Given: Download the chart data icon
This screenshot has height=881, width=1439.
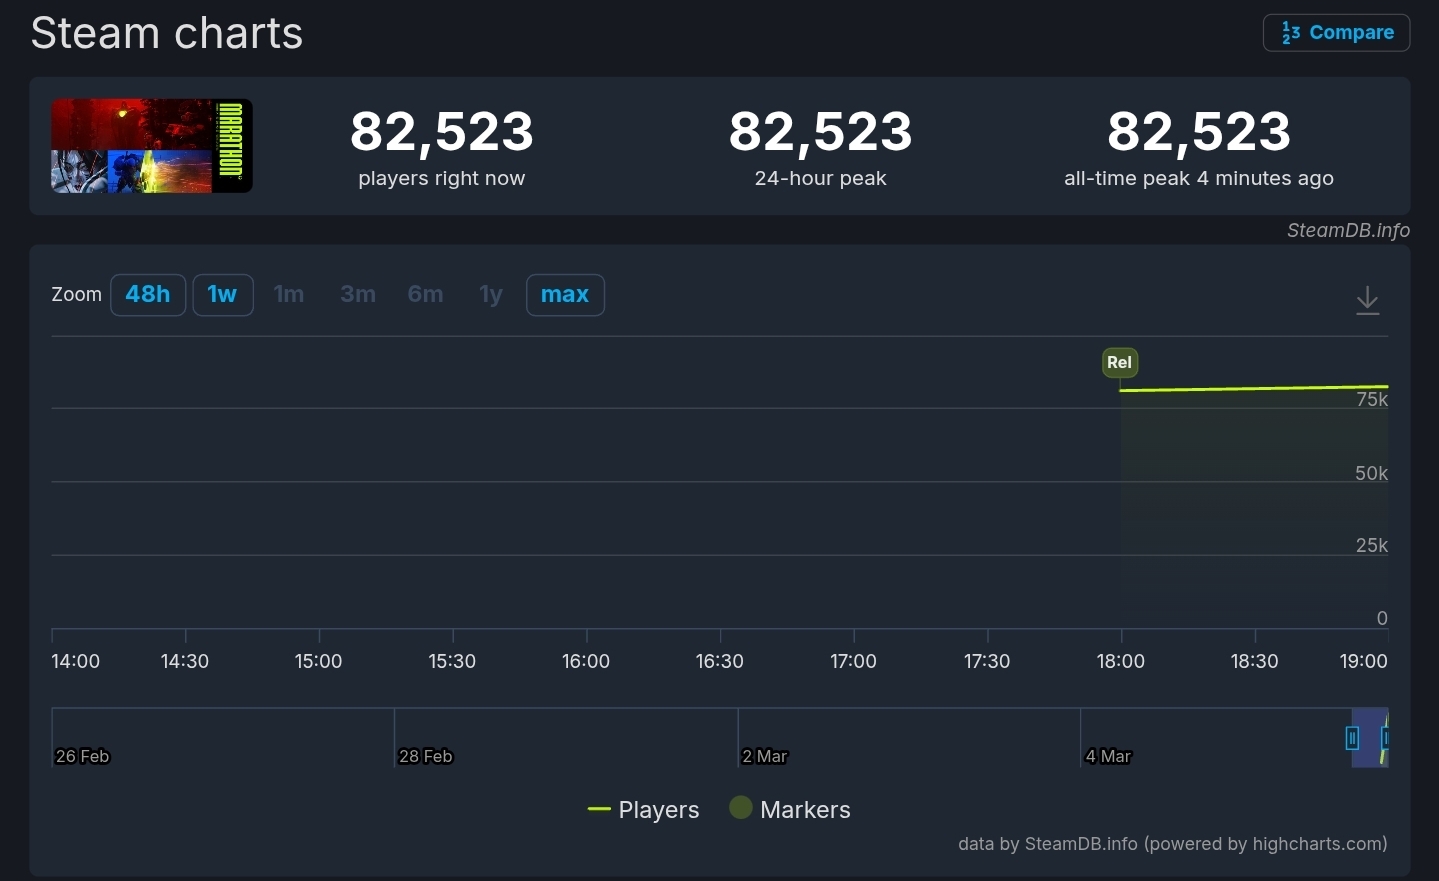Looking at the screenshot, I should click(1367, 301).
